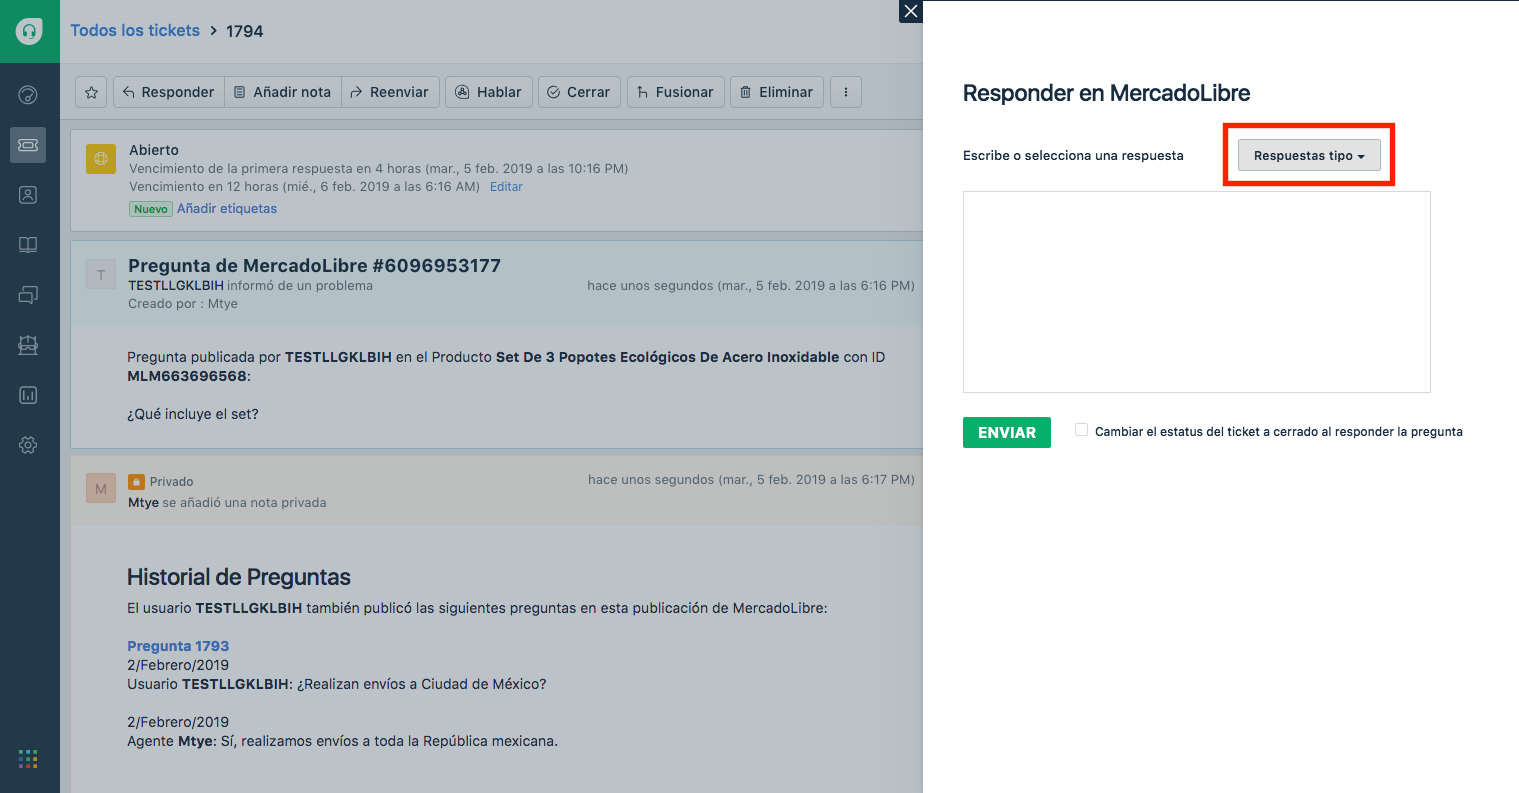Open the more options vertical dots menu

pos(846,92)
